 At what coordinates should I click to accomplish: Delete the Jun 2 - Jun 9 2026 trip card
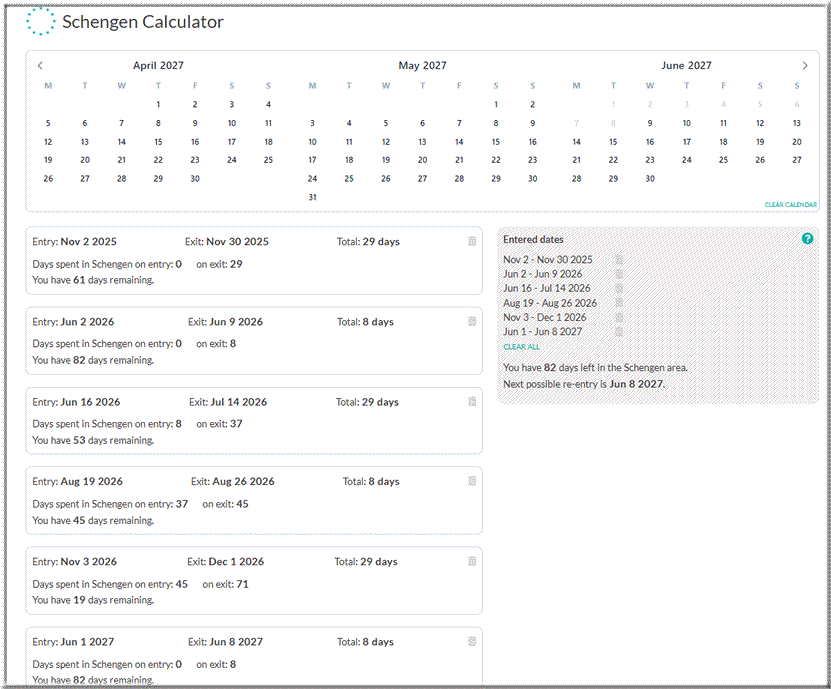point(472,322)
